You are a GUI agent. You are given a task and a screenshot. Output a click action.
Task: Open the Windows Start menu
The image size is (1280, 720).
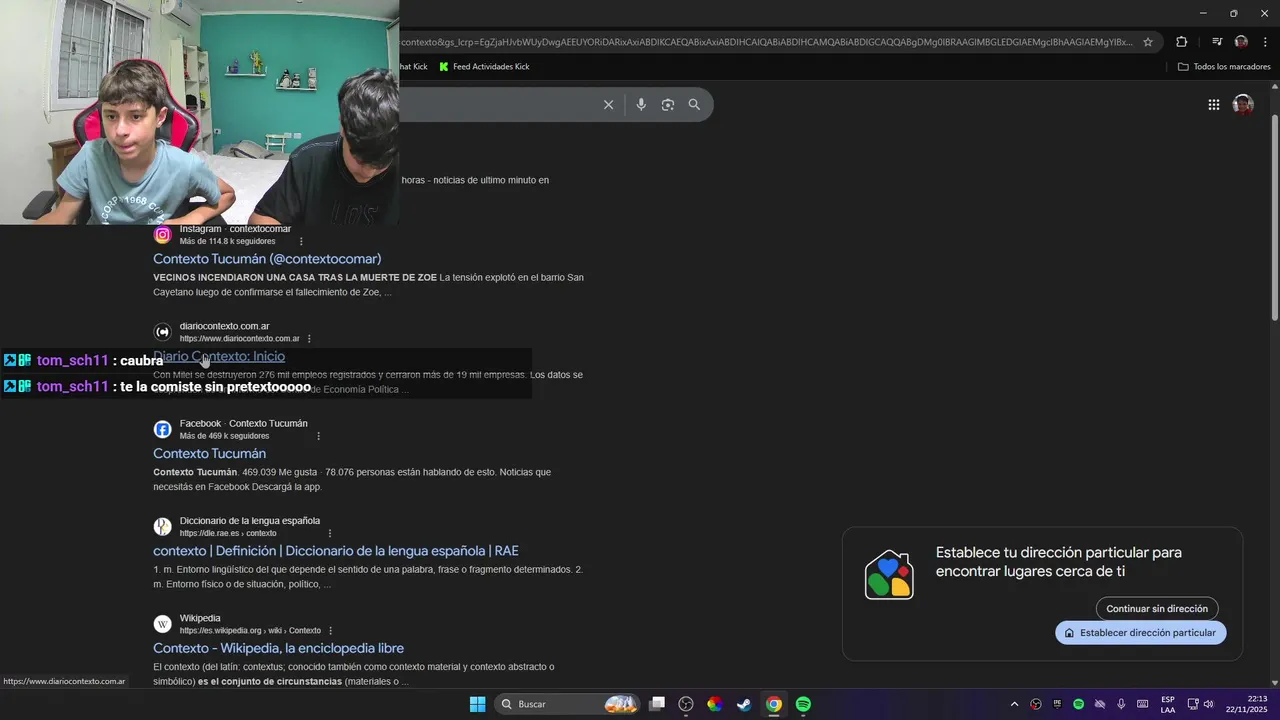click(x=478, y=704)
